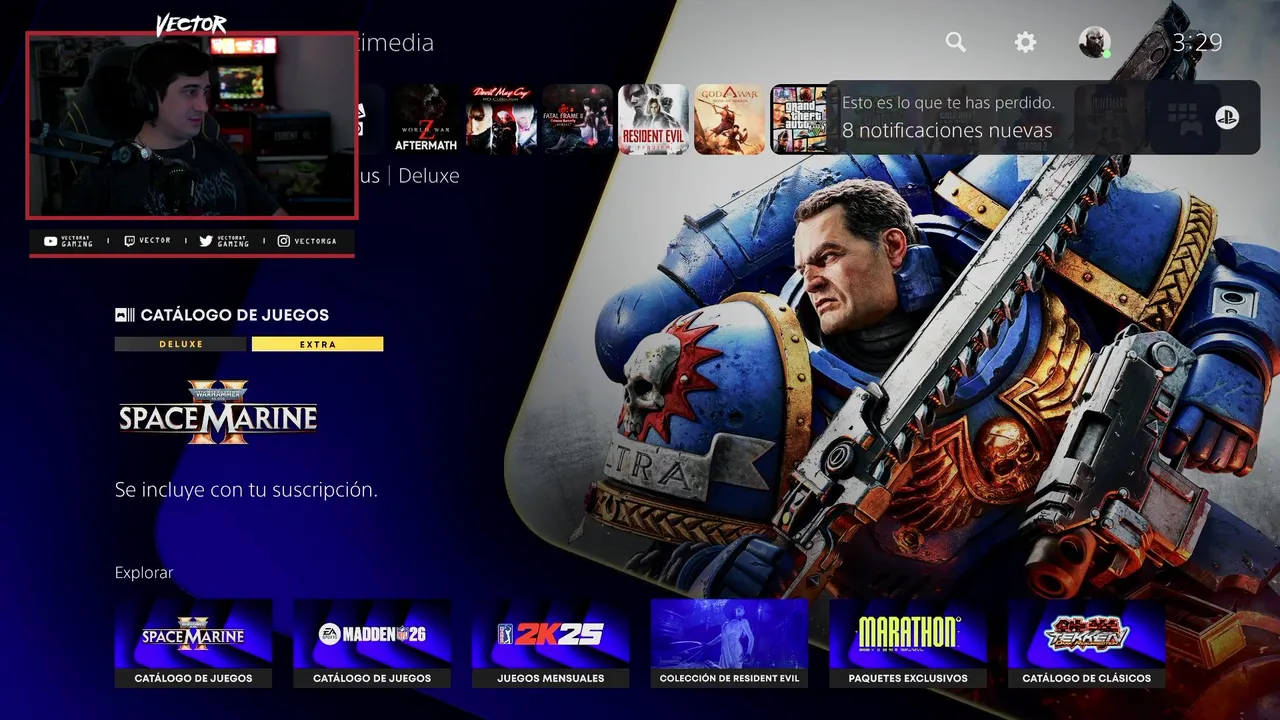1280x720 pixels.
Task: Select the God of War game tile
Action: [x=729, y=119]
